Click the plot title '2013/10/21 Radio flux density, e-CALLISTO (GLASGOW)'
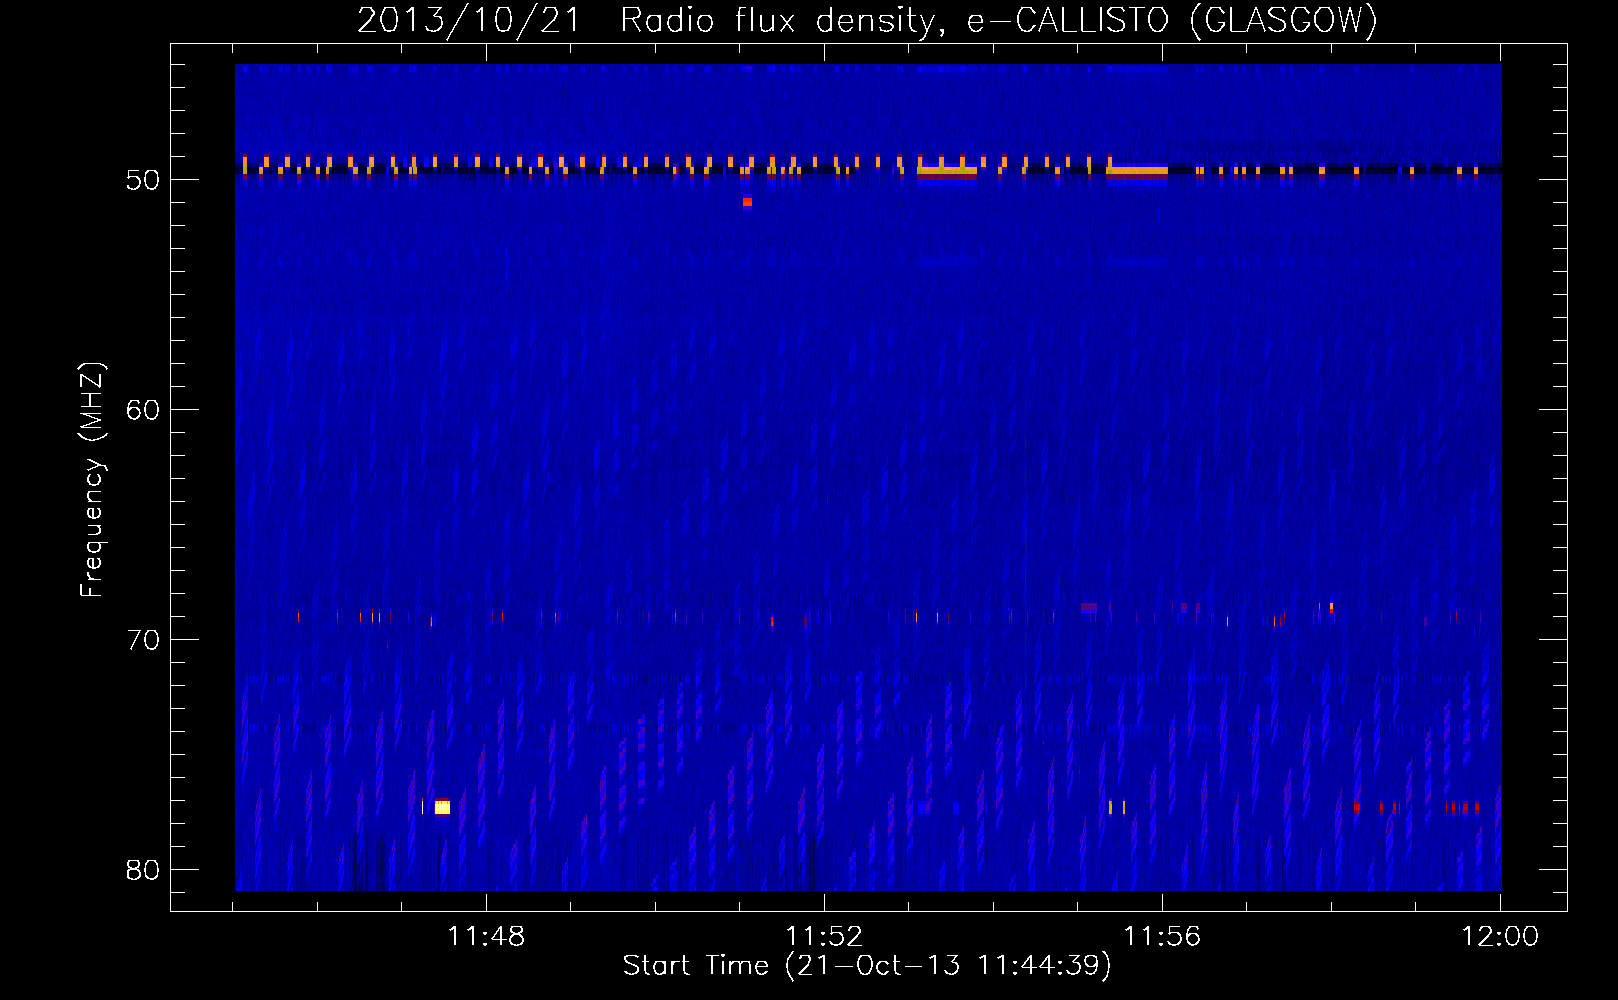The height and width of the screenshot is (1000, 1618). [x=867, y=20]
